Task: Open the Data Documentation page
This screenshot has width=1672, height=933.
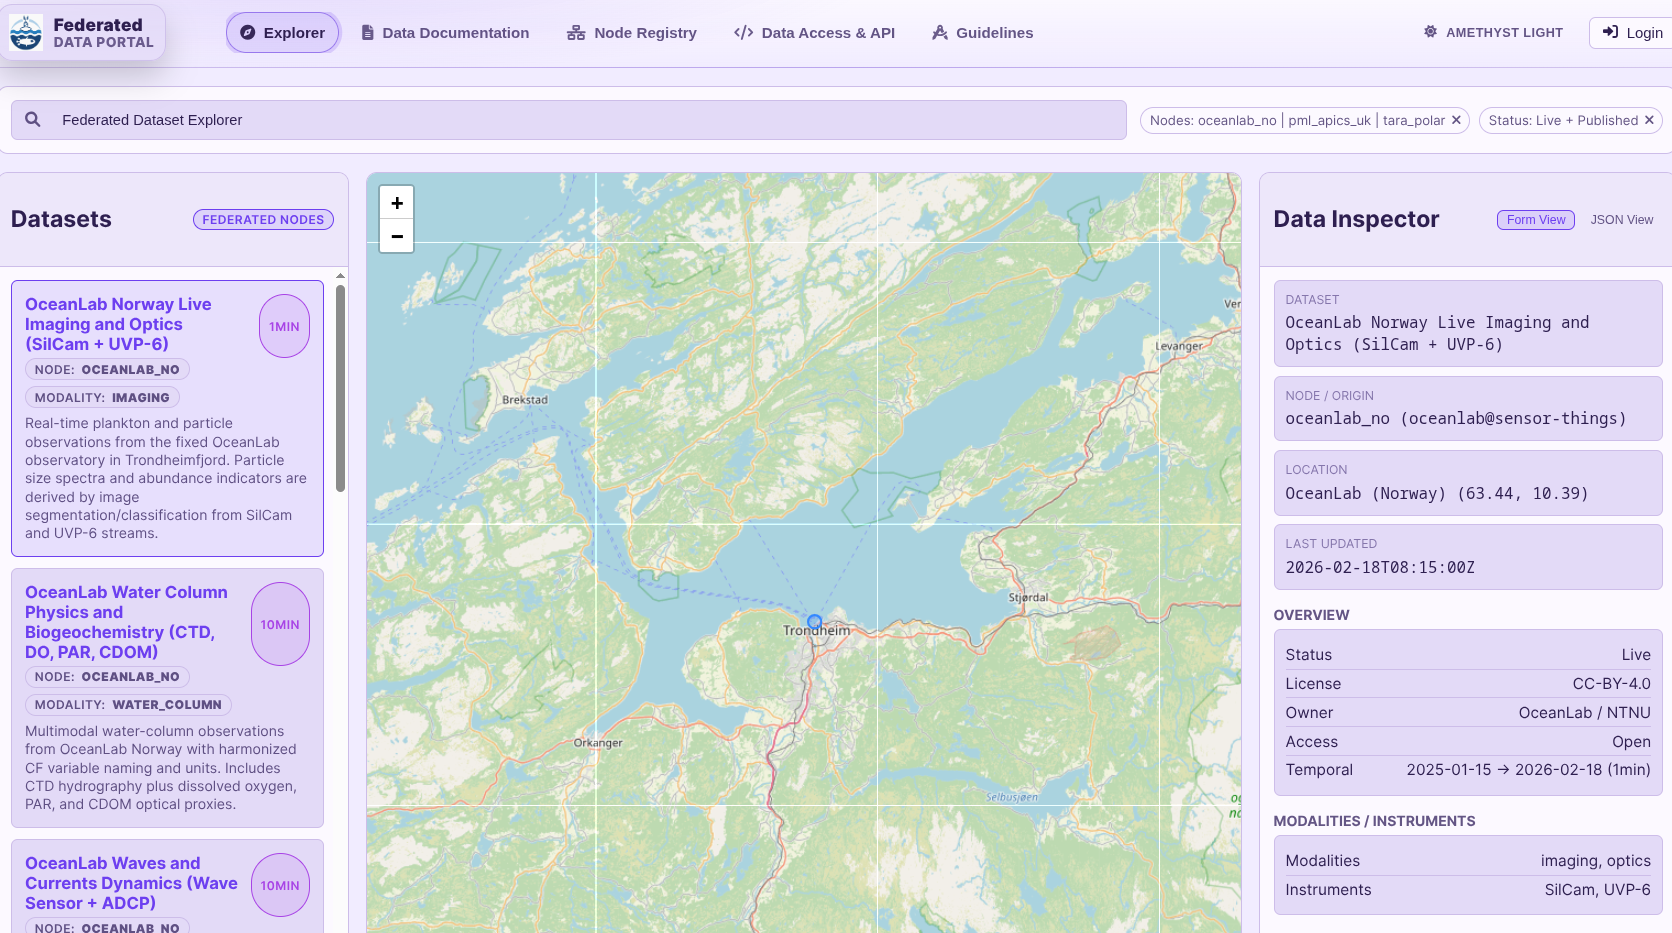Action: pos(445,33)
